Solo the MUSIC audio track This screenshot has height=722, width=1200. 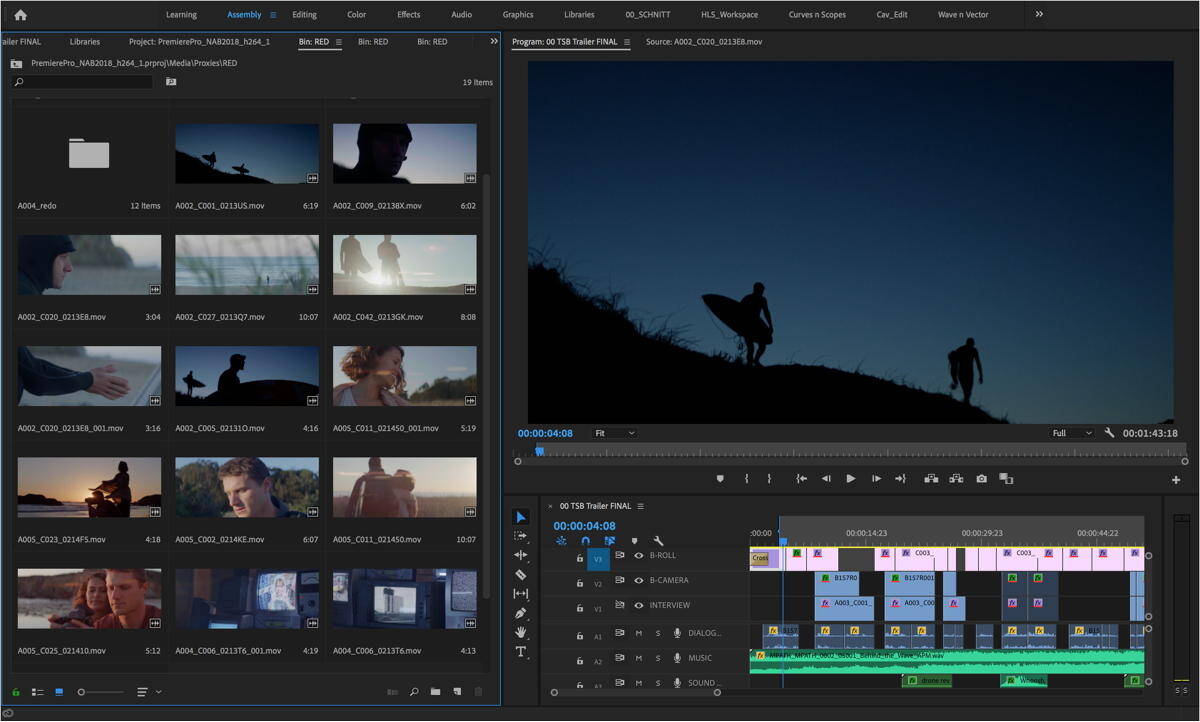point(658,658)
